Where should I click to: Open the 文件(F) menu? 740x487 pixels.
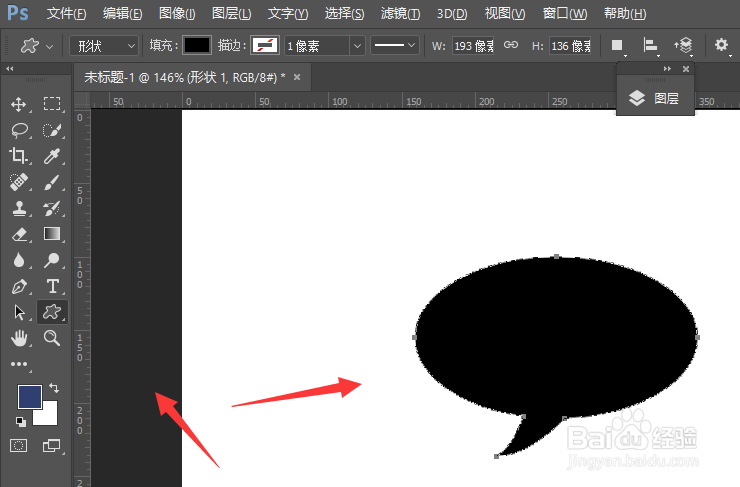(67, 14)
